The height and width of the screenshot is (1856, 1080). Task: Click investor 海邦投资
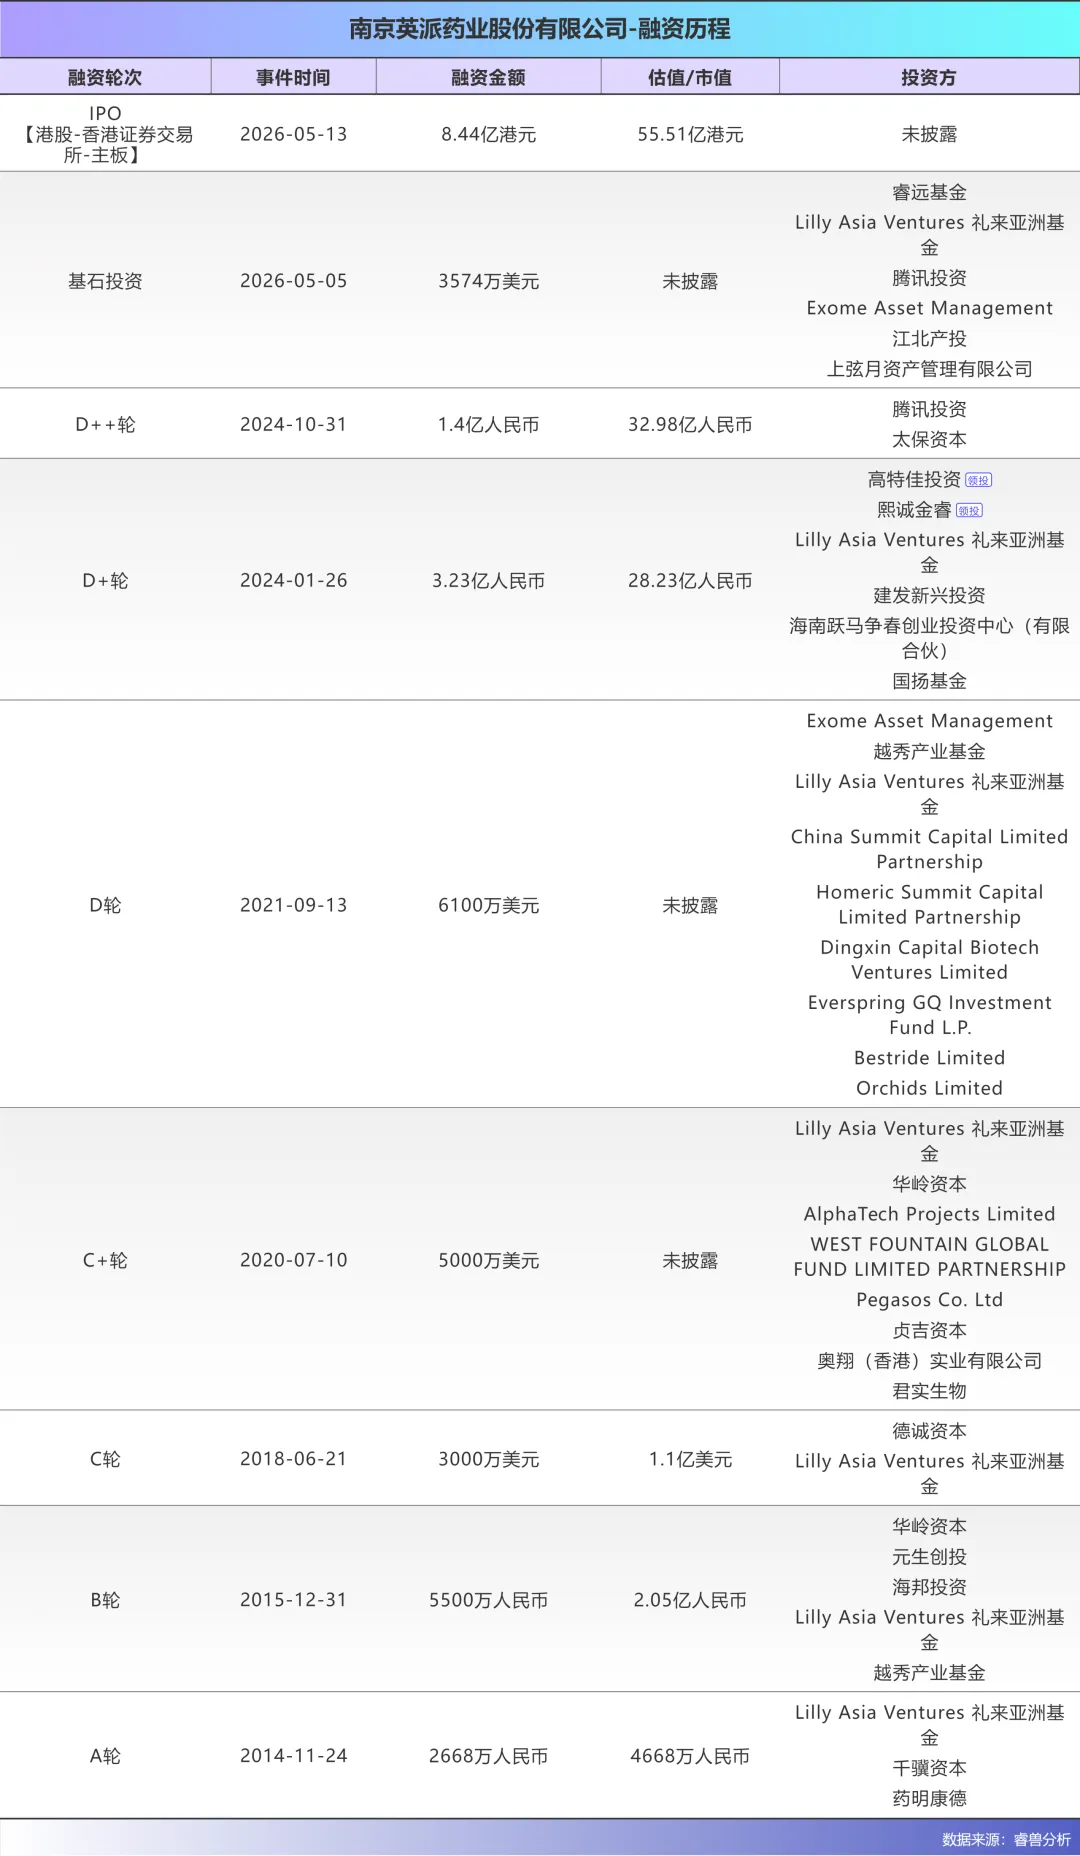(x=929, y=1587)
